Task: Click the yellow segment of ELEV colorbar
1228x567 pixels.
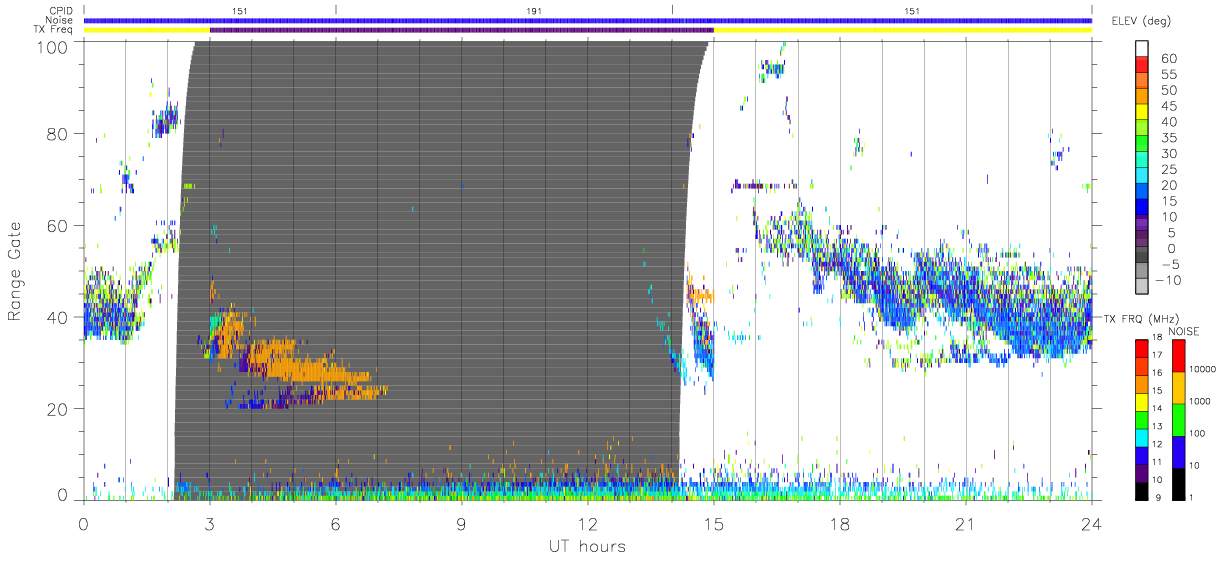Action: point(1142,113)
